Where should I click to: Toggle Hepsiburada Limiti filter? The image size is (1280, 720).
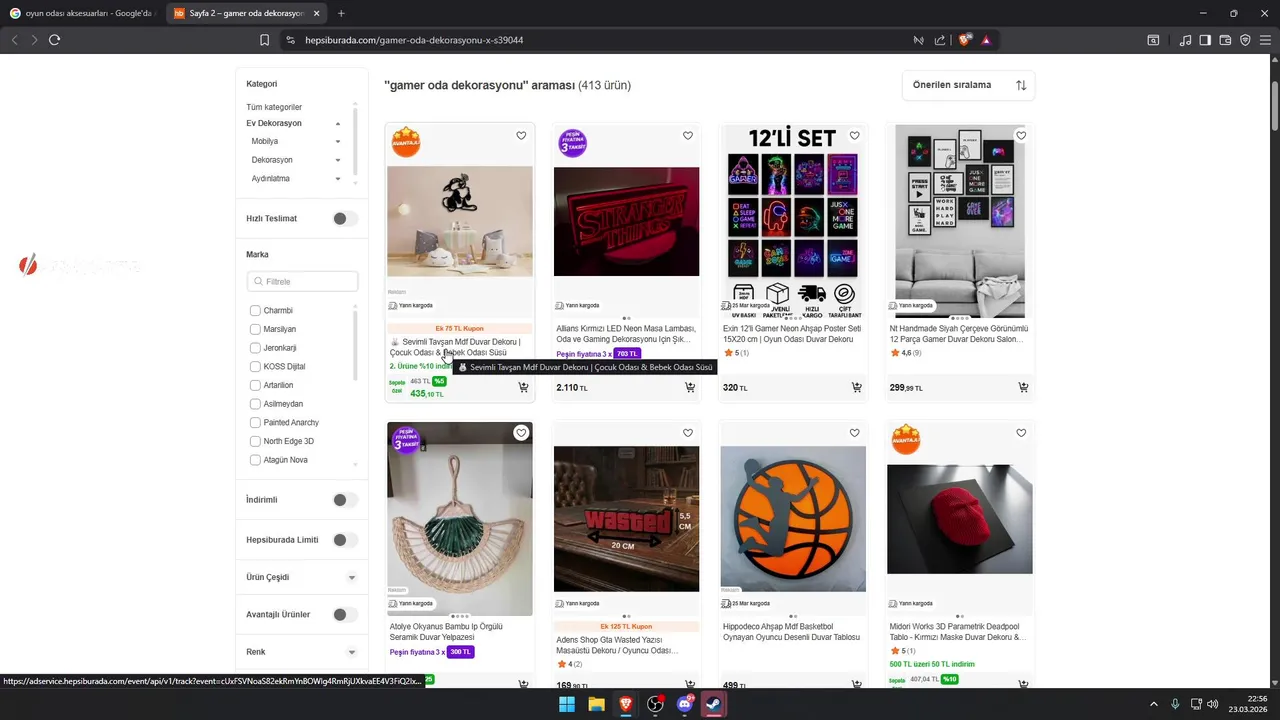tap(345, 540)
